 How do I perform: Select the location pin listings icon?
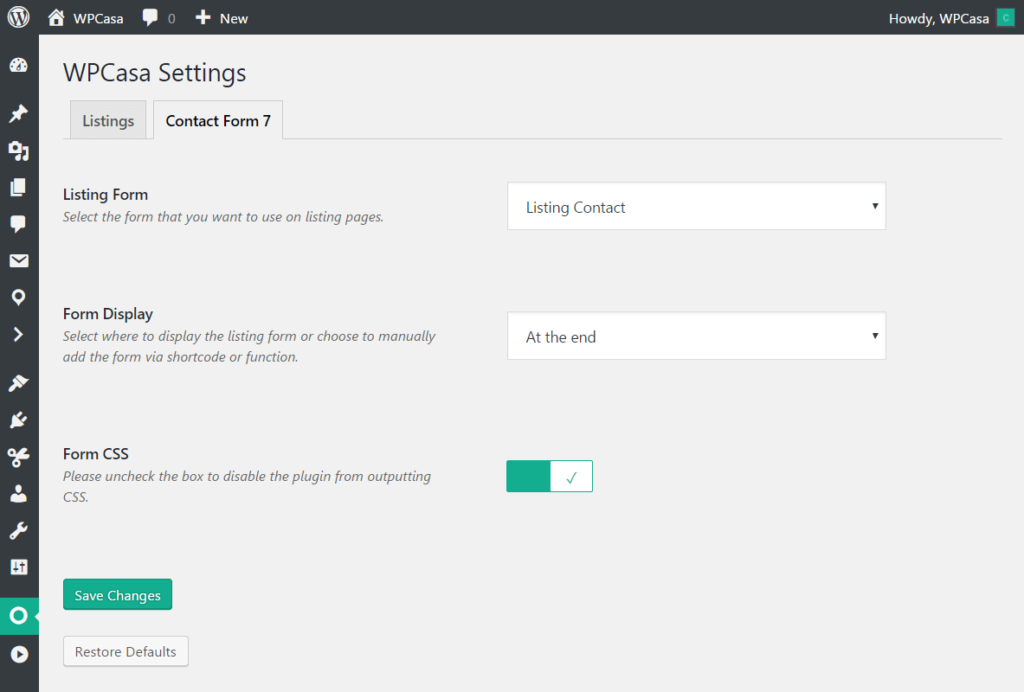tap(19, 297)
